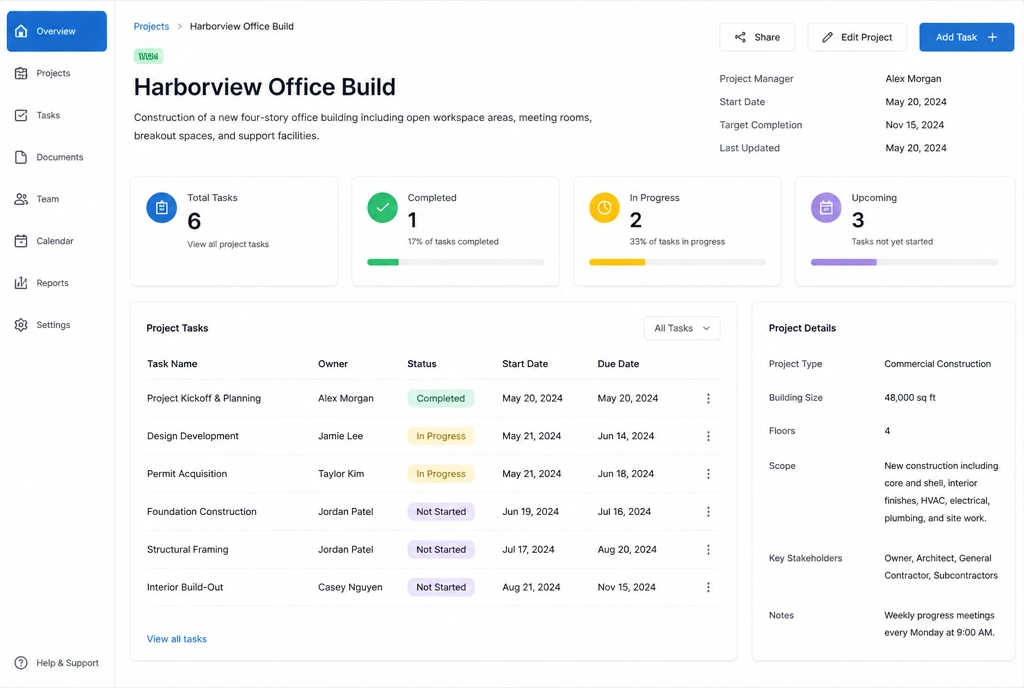Click the Owner column header
This screenshot has width=1024, height=688.
(x=333, y=364)
